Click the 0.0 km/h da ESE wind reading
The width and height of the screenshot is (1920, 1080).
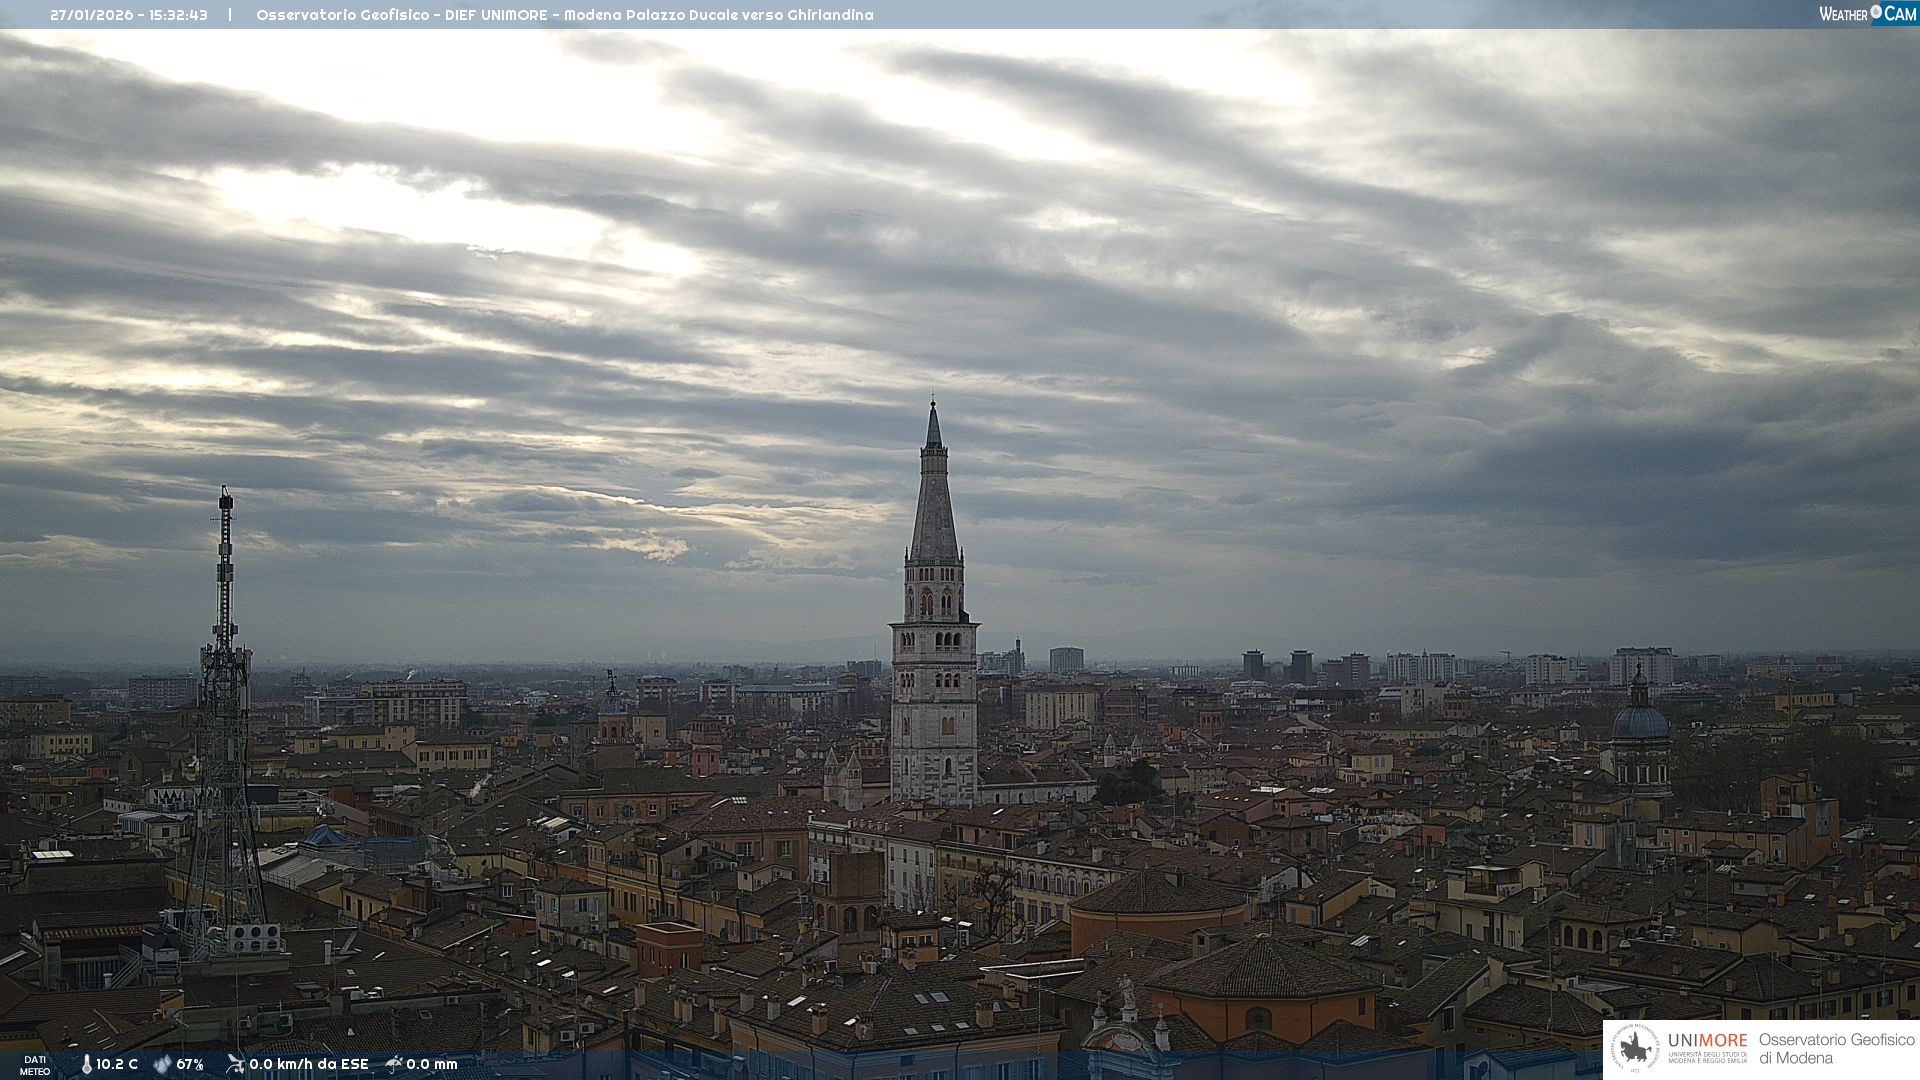pos(308,1064)
